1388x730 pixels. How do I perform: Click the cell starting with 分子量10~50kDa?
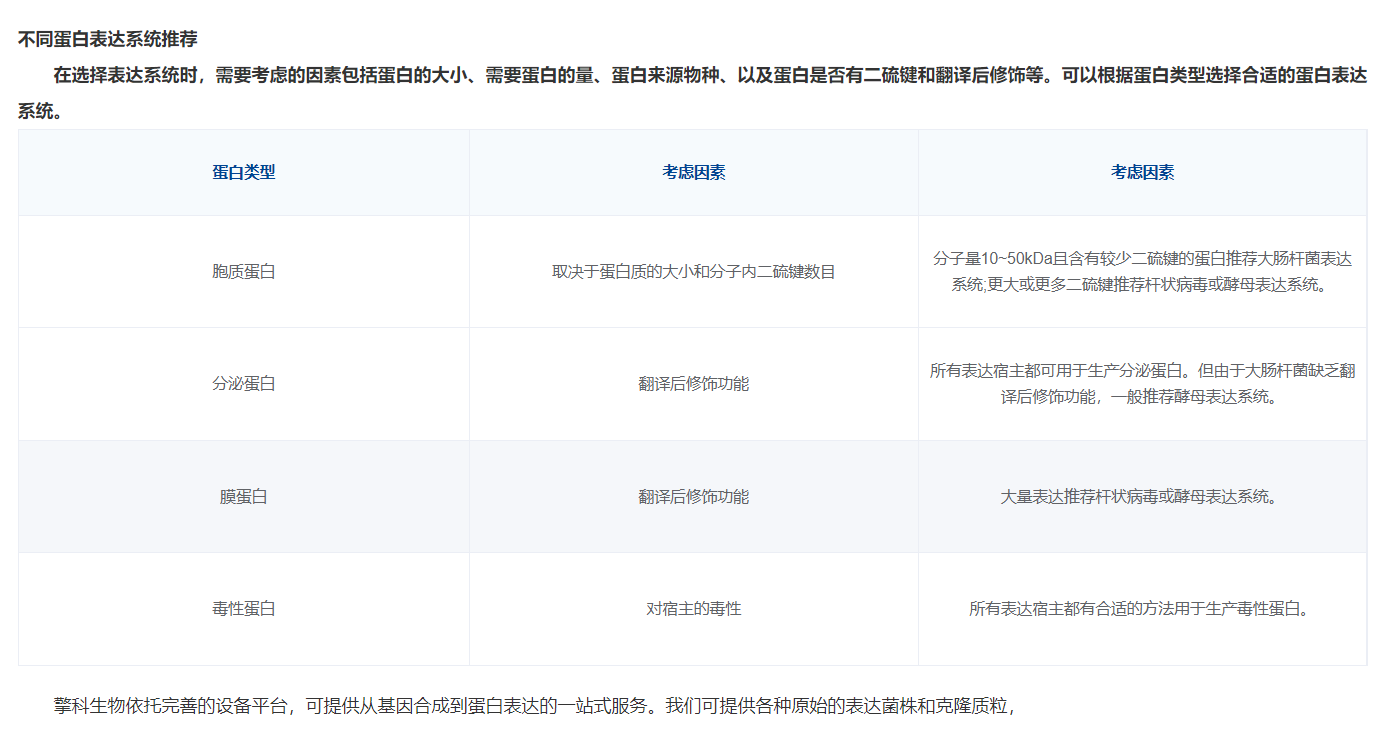click(x=1142, y=271)
